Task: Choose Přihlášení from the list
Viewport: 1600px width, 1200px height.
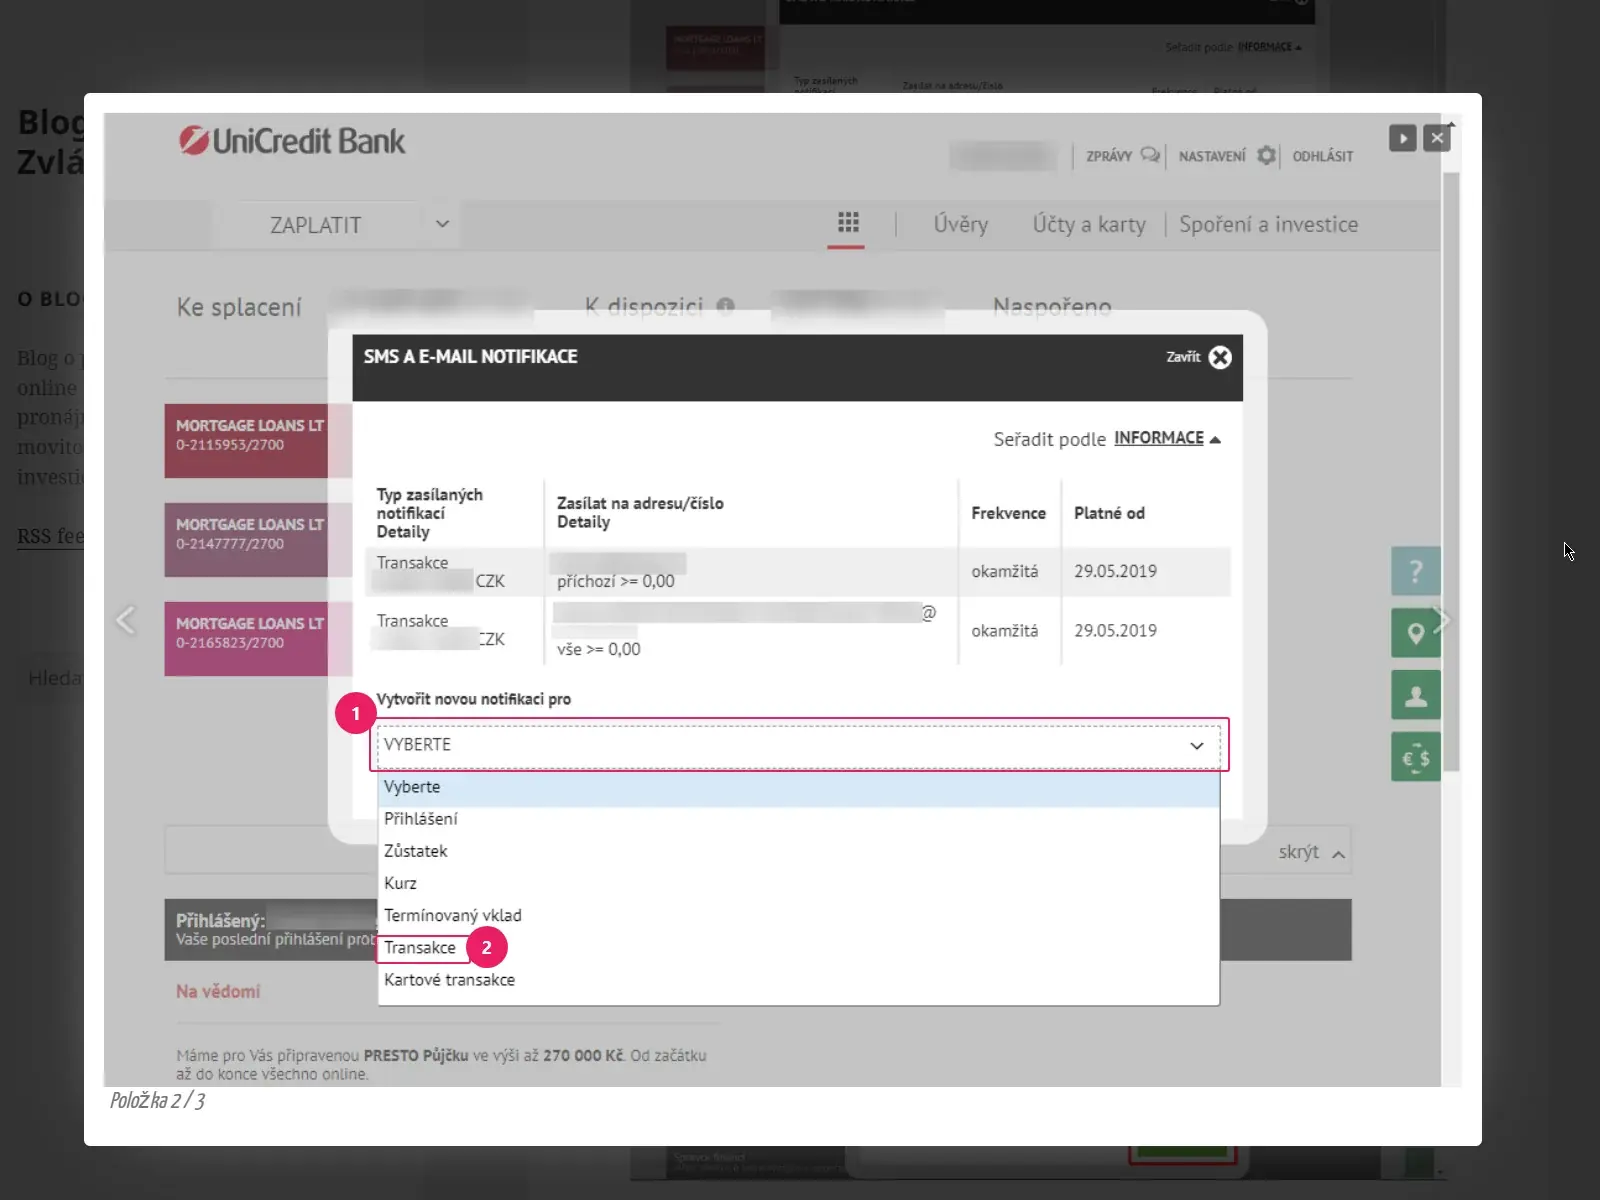Action: [x=798, y=819]
